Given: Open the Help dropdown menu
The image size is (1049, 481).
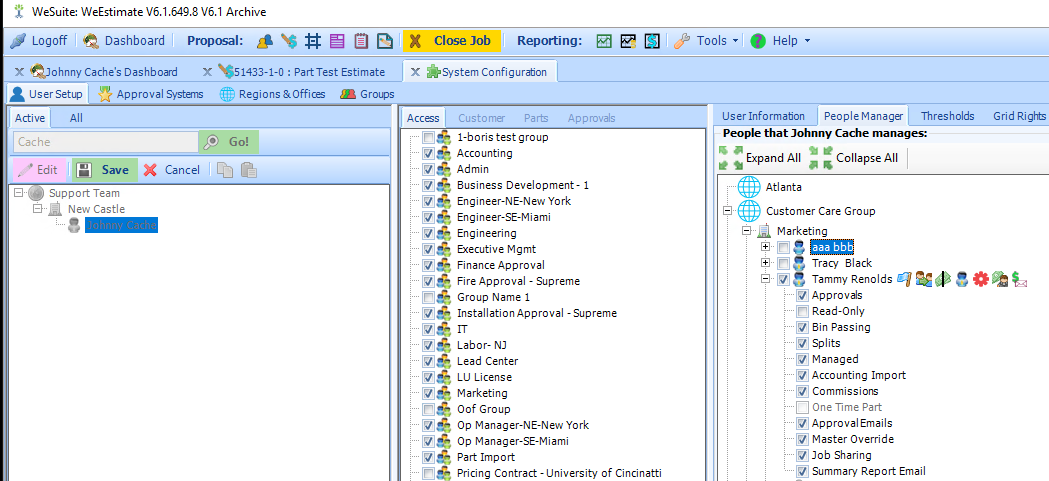Looking at the screenshot, I should point(780,41).
